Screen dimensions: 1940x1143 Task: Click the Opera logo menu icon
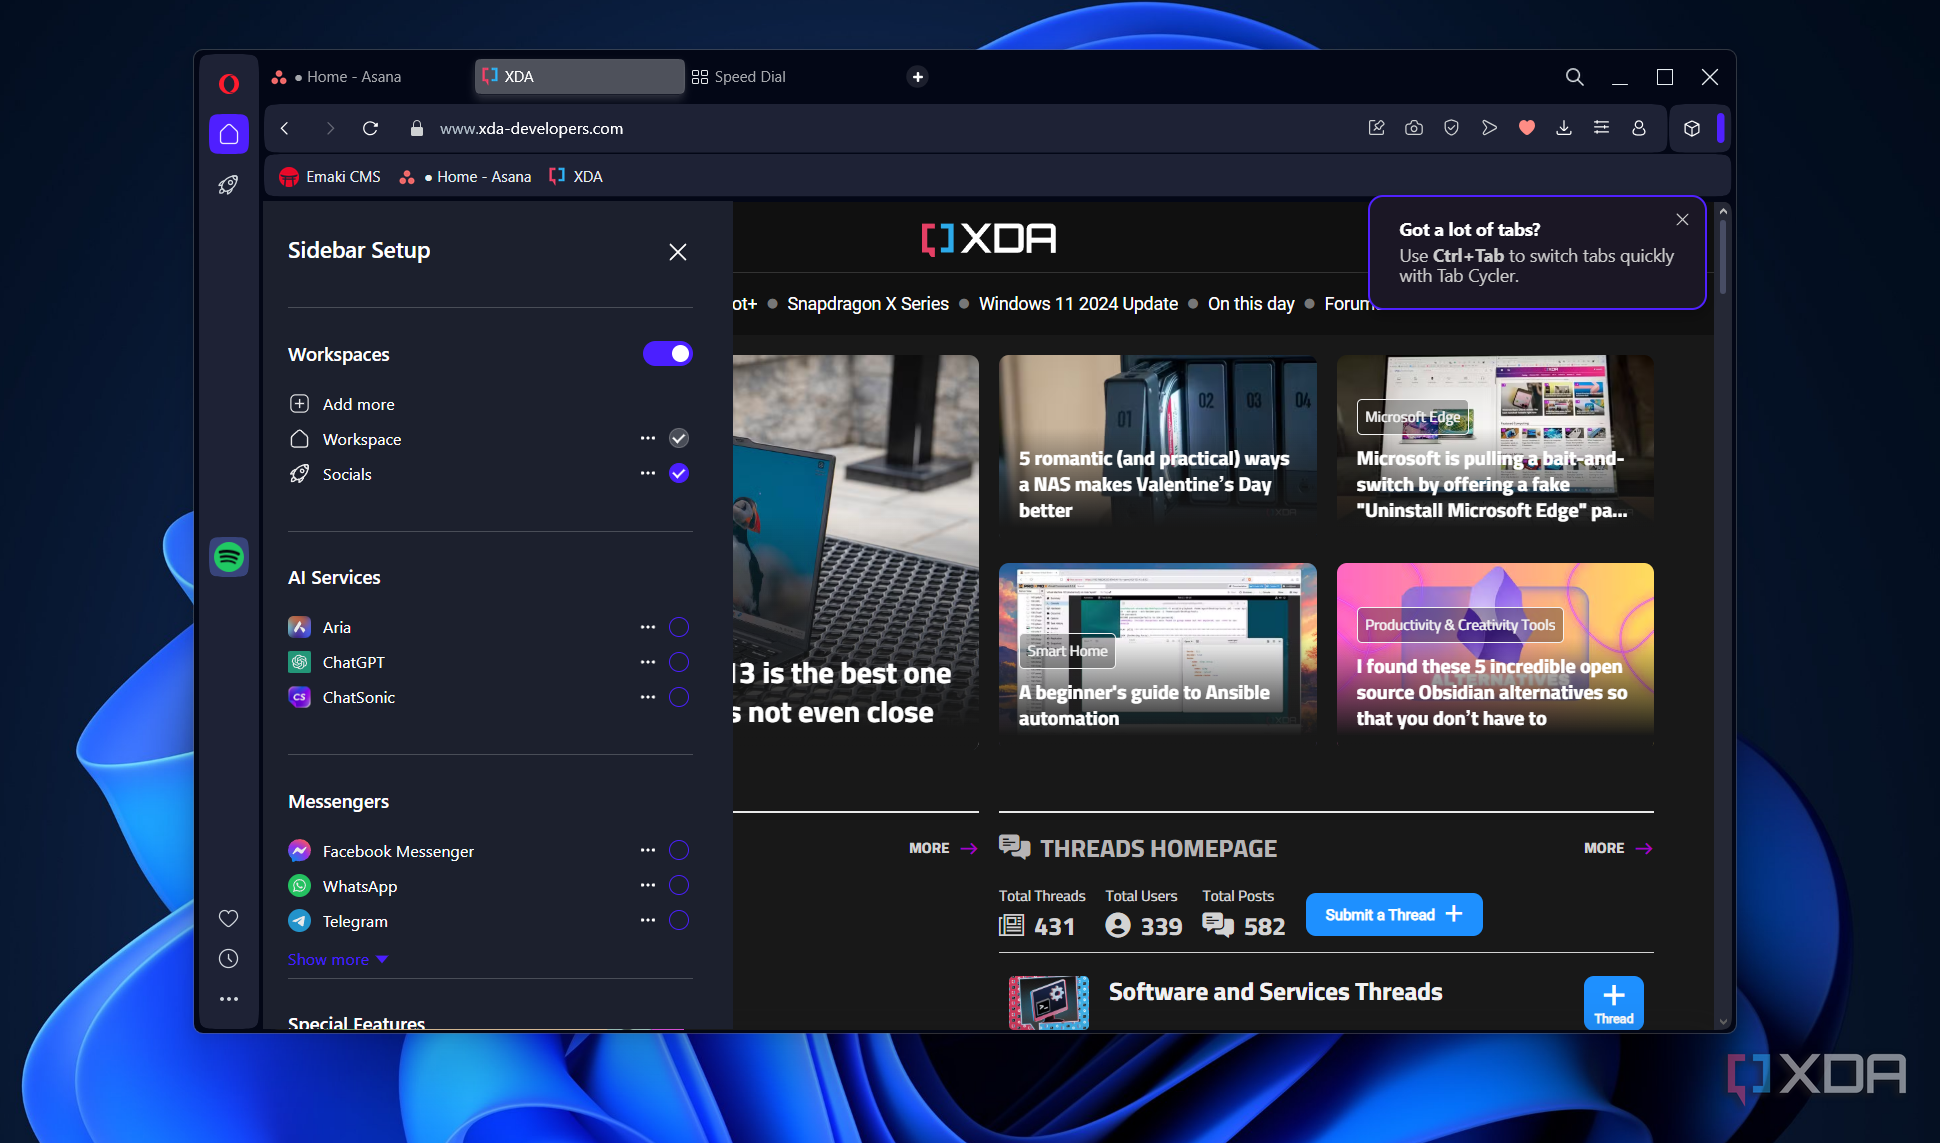(229, 84)
